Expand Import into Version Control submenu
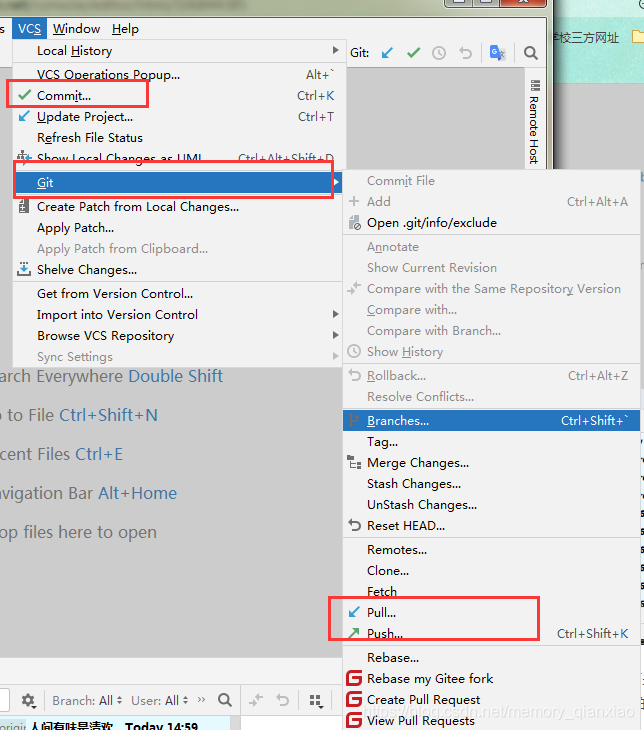 tap(178, 315)
